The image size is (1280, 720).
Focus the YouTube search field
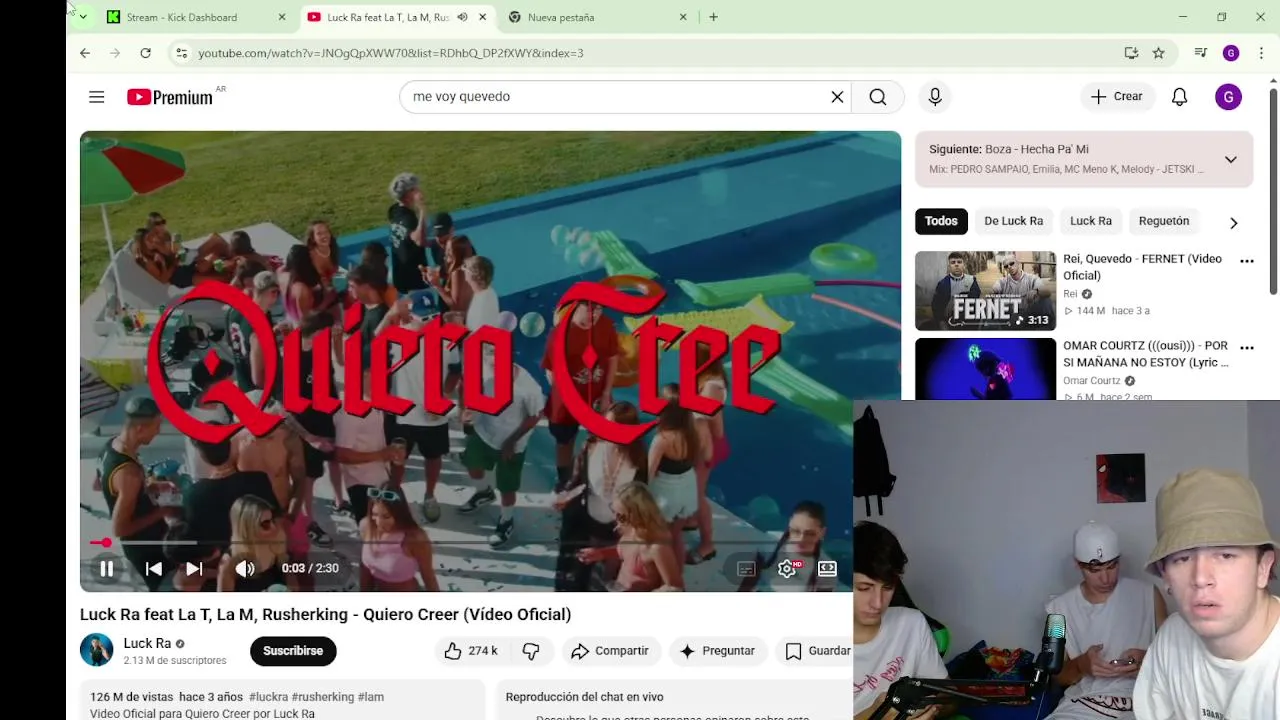[615, 97]
